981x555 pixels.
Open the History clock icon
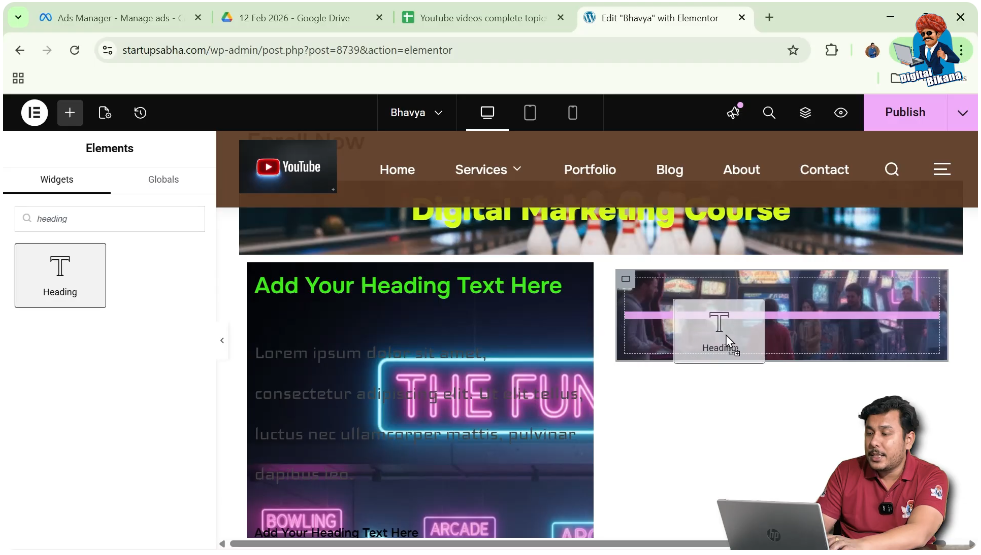coord(140,113)
